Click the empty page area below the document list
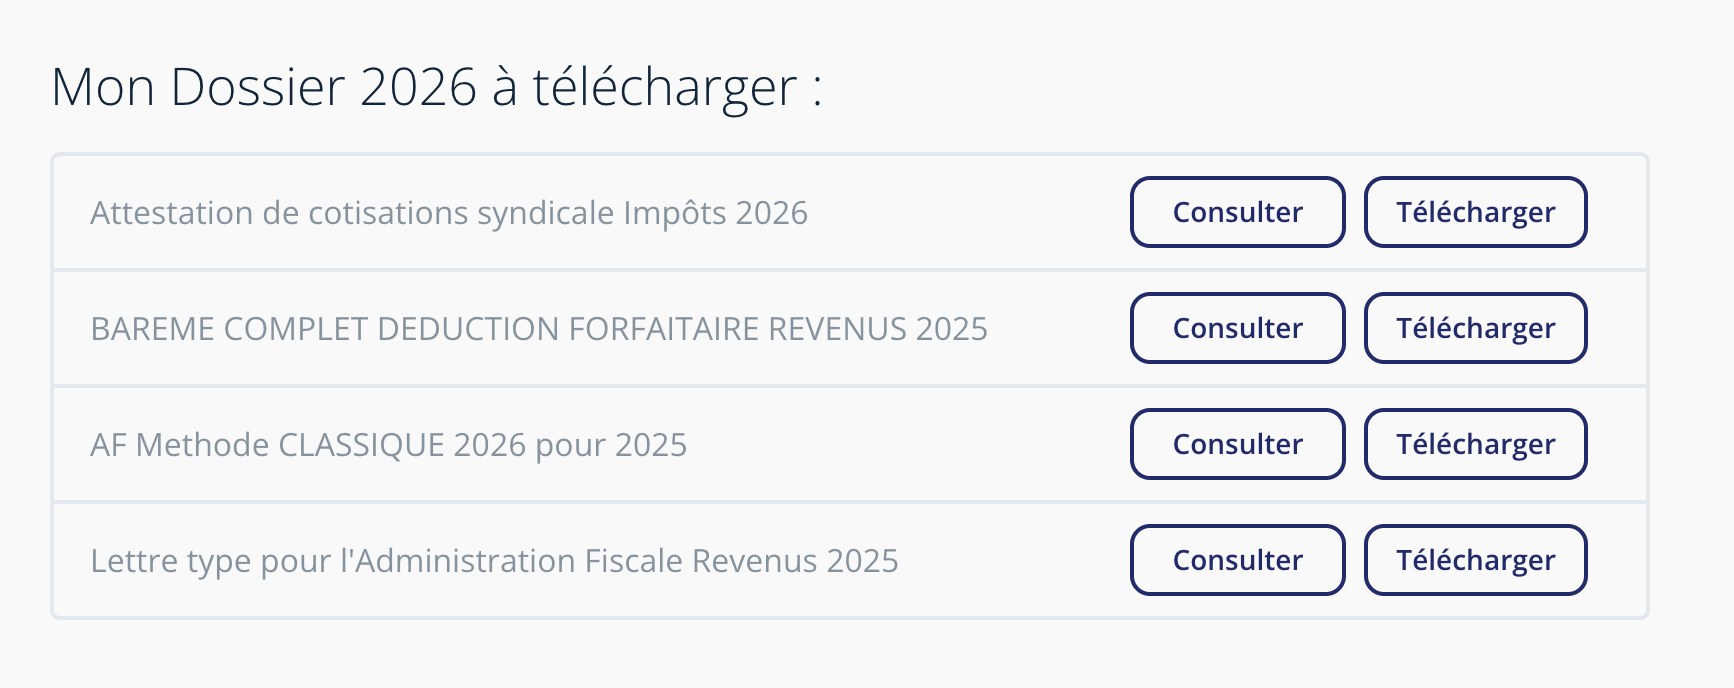The height and width of the screenshot is (688, 1734). [850, 654]
